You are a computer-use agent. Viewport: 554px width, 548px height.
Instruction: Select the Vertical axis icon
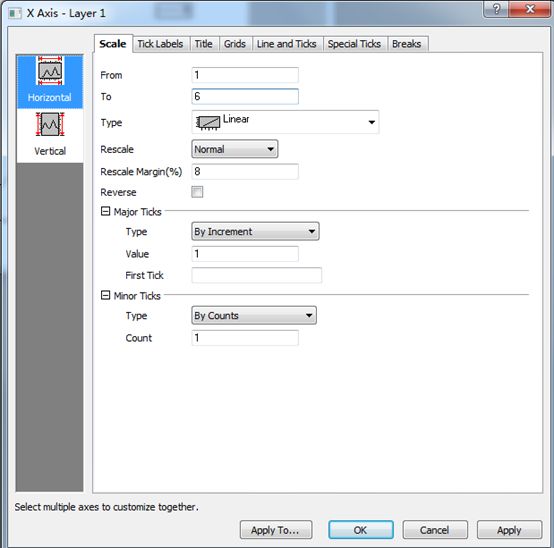tap(50, 124)
